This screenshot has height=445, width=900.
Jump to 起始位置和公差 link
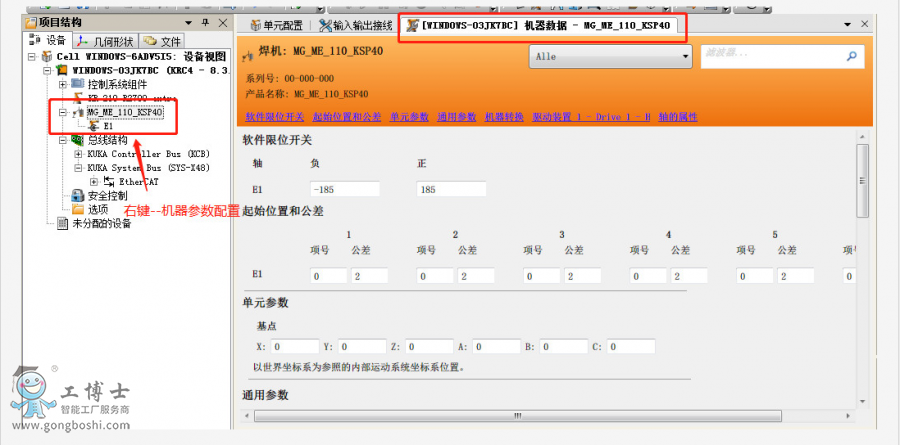point(347,117)
